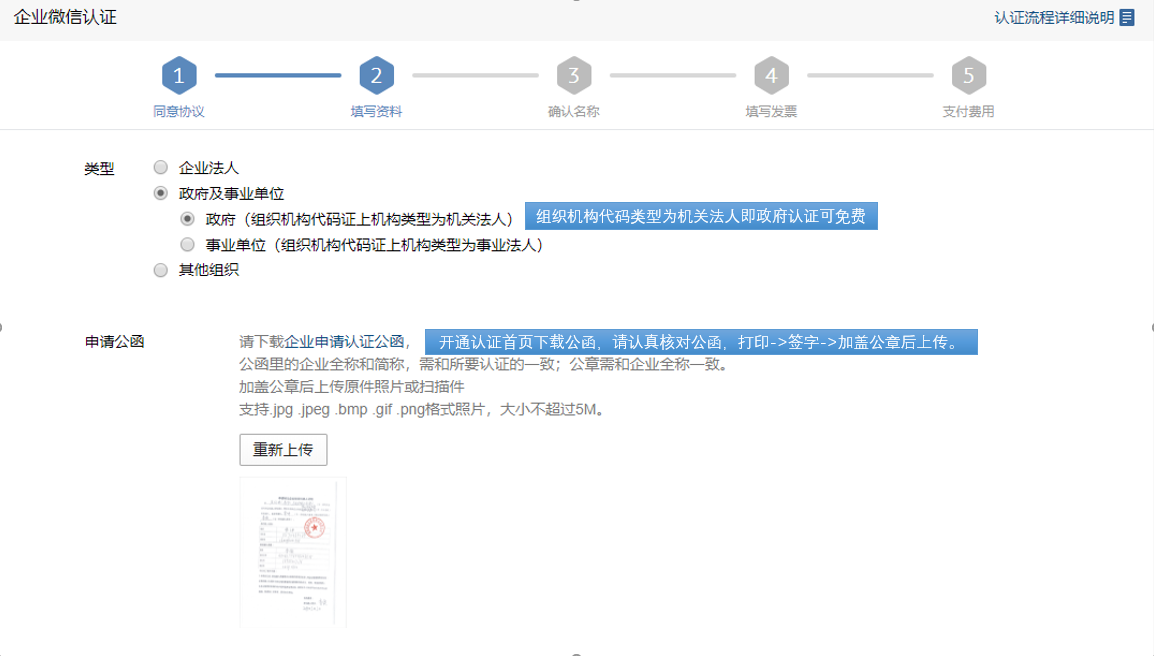Click step 3 hexagon 确认名称
This screenshot has height=656, width=1154.
[574, 75]
